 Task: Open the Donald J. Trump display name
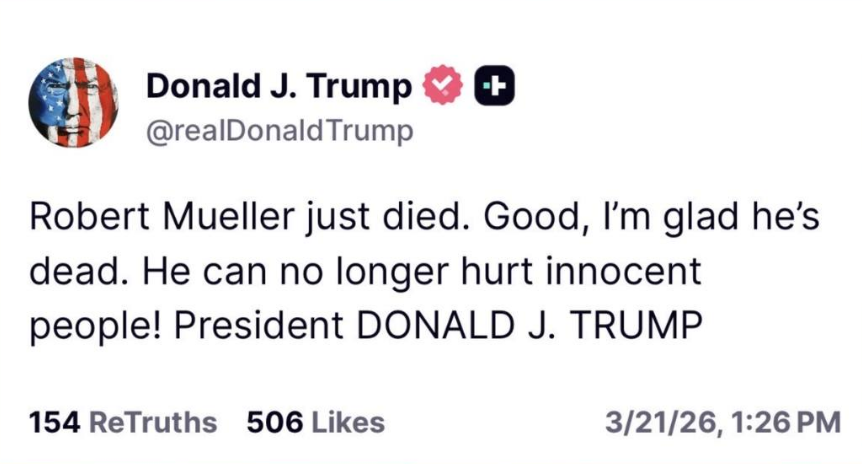pyautogui.click(x=279, y=87)
